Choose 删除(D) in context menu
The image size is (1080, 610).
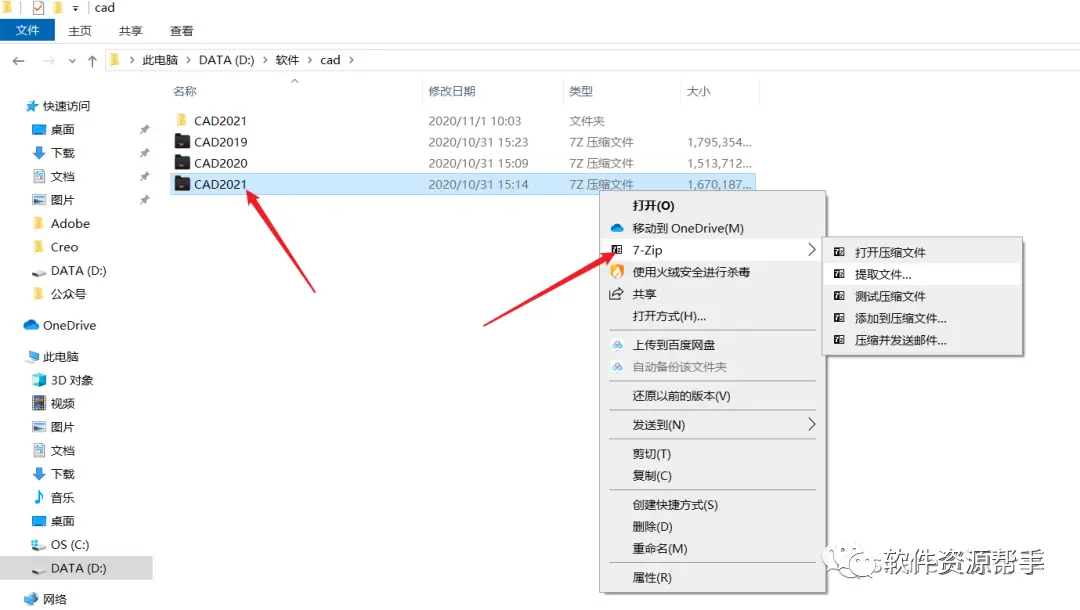tap(712, 526)
